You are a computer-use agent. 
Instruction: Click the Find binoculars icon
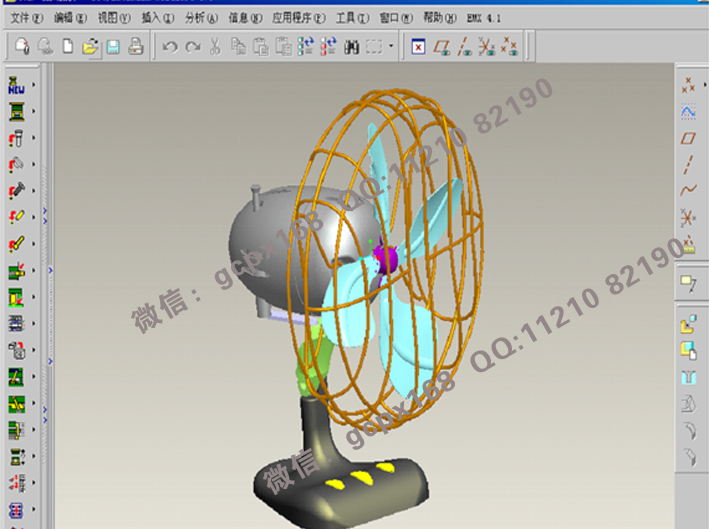[351, 46]
